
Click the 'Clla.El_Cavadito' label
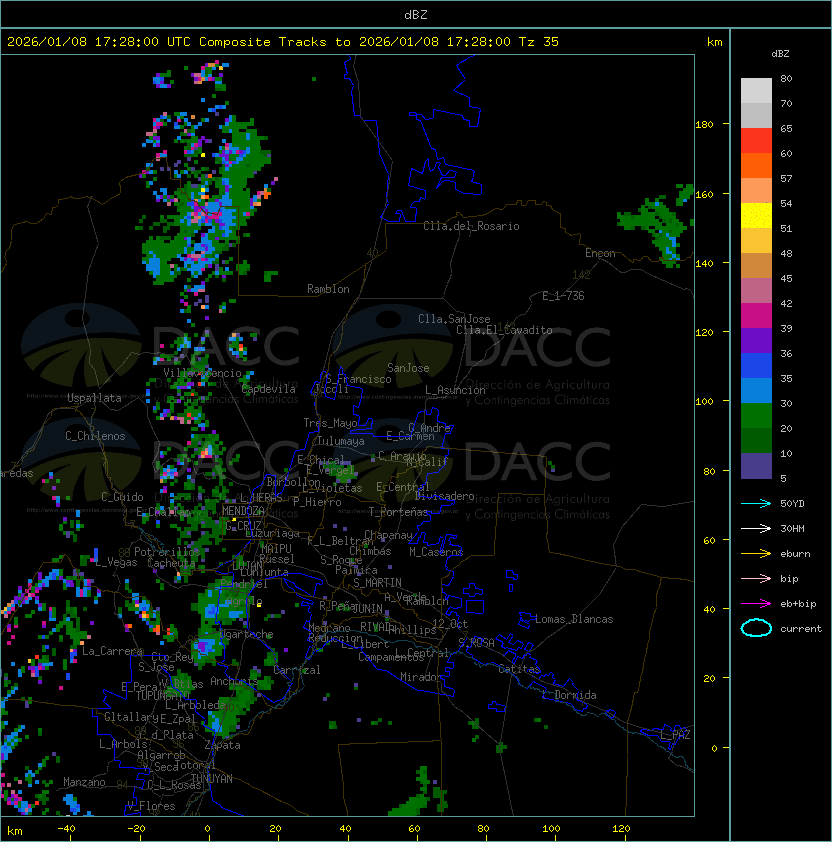tap(504, 330)
